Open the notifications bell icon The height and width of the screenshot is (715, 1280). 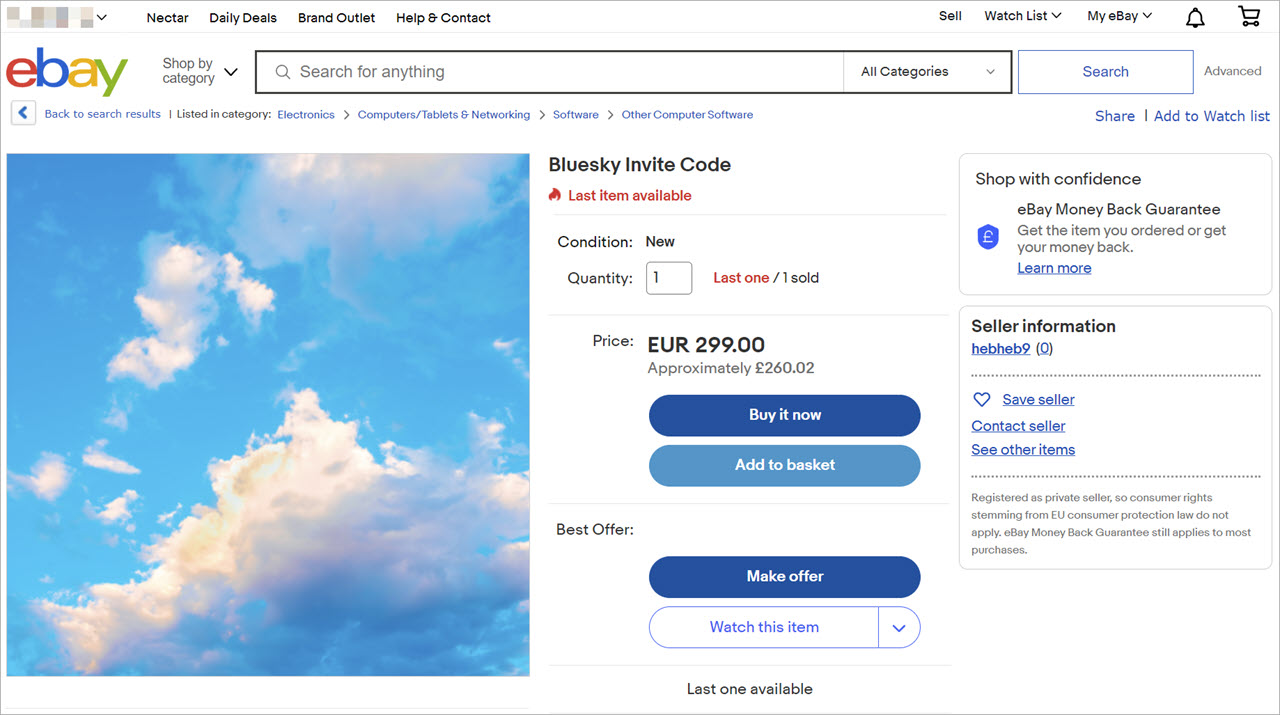tap(1195, 17)
